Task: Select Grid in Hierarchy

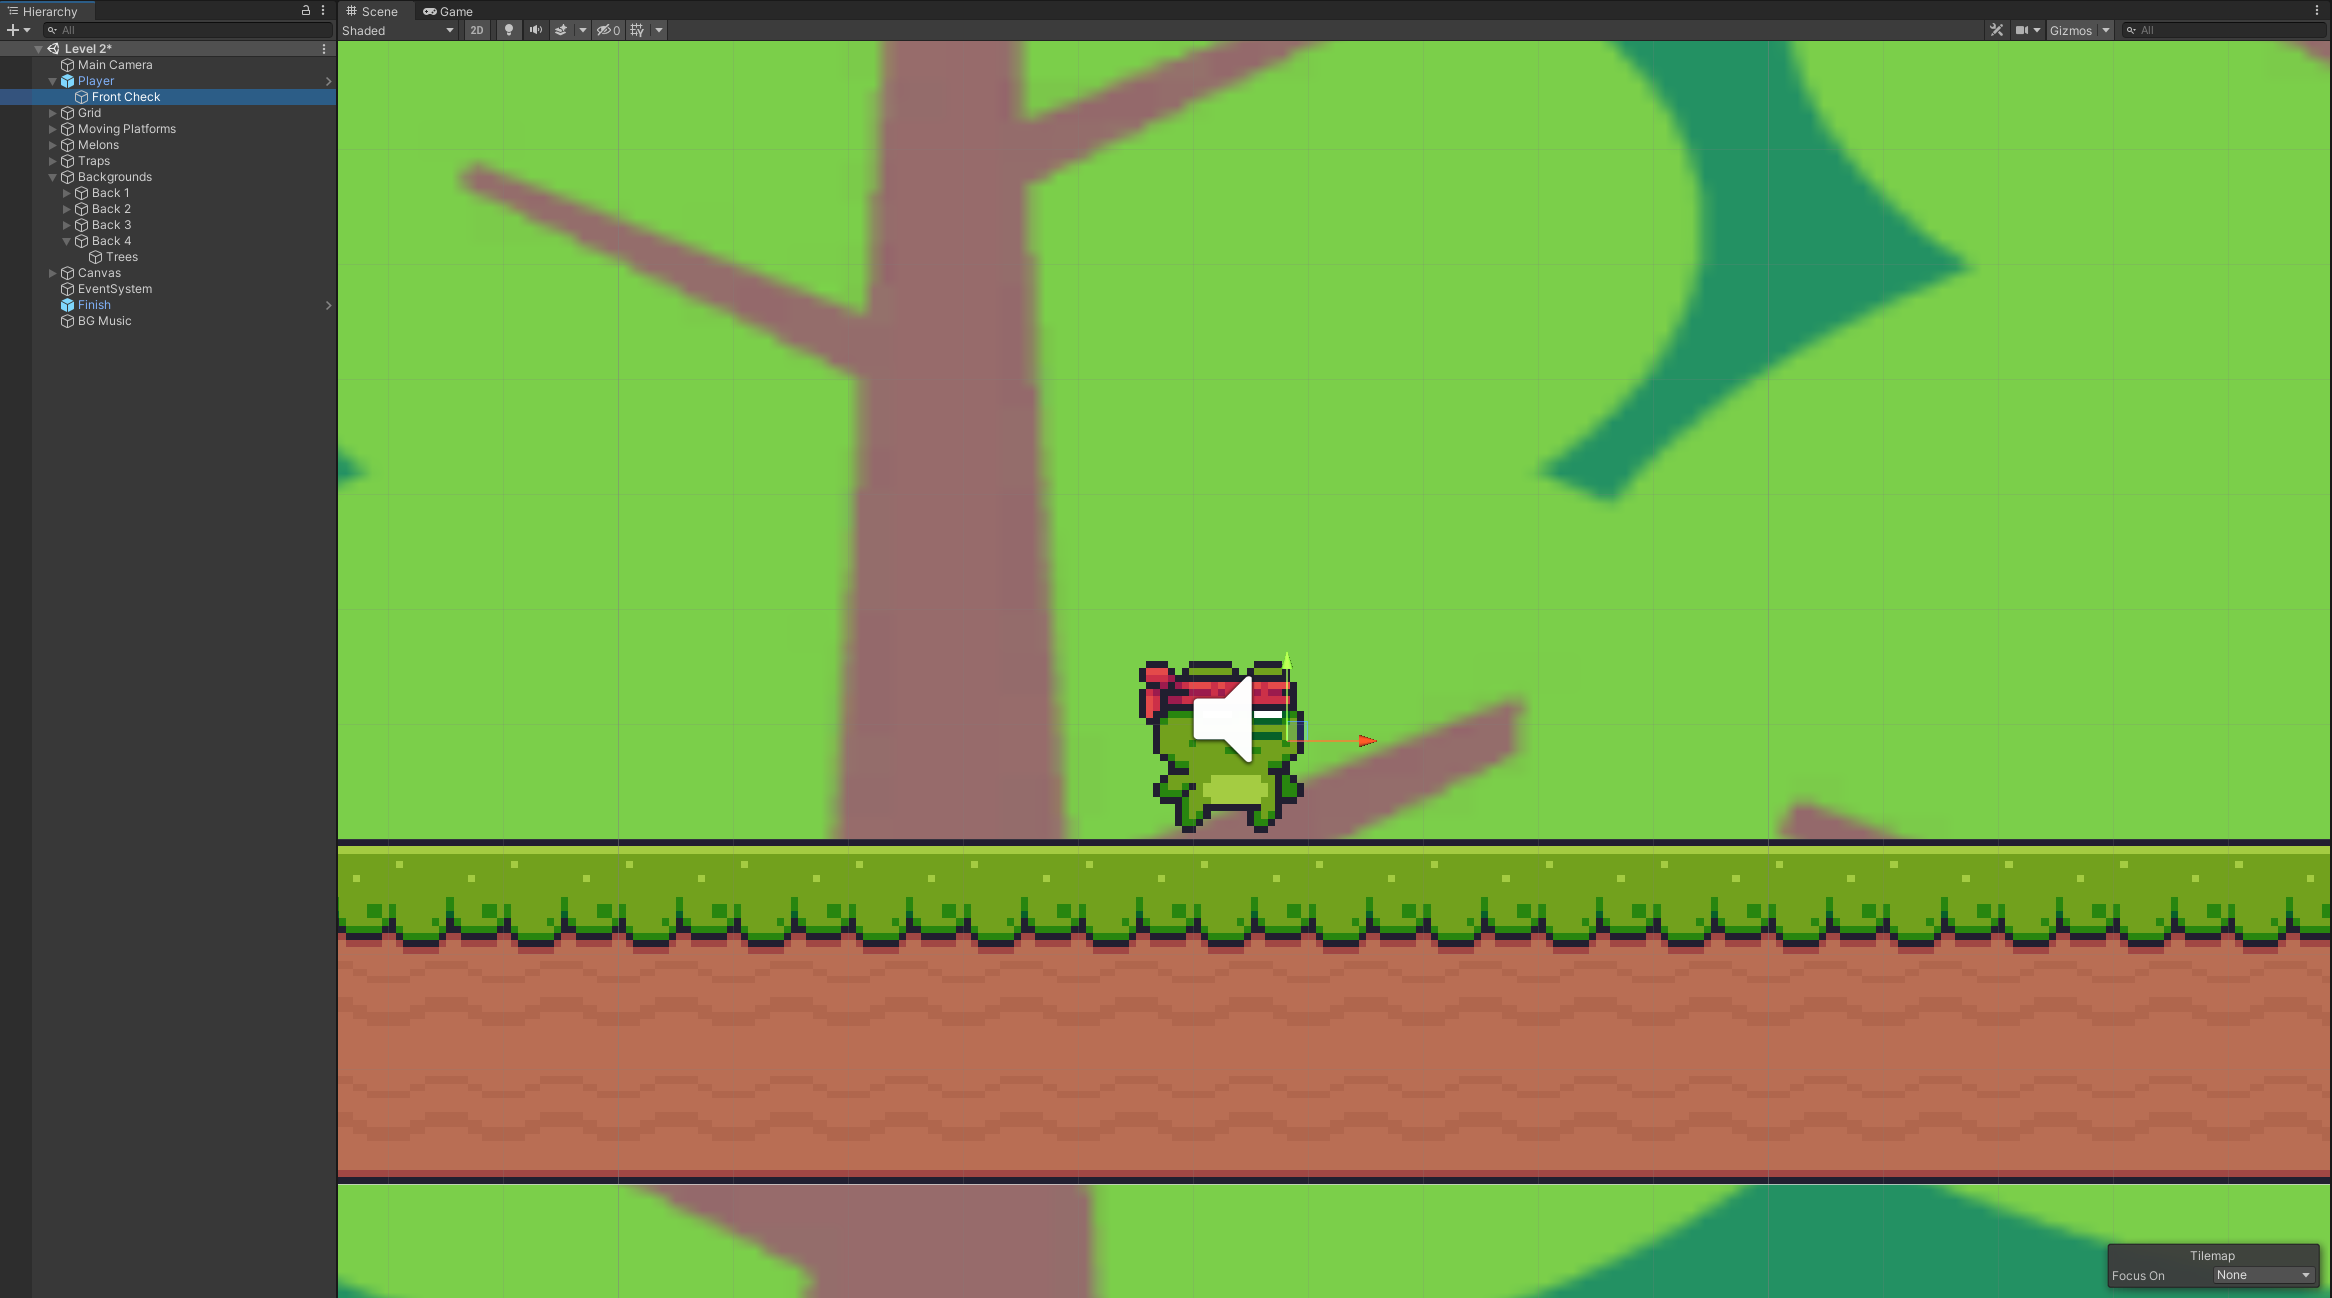Action: coord(89,113)
